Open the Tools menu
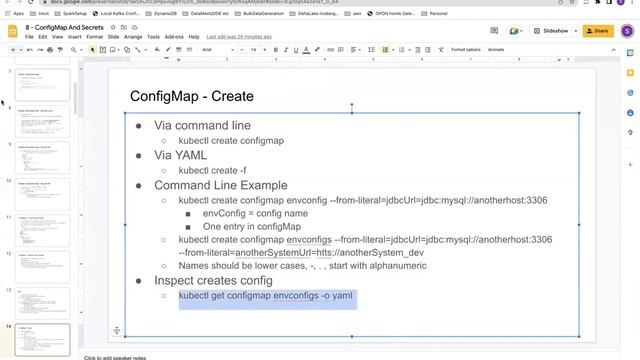This screenshot has height=360, width=640. [x=153, y=37]
